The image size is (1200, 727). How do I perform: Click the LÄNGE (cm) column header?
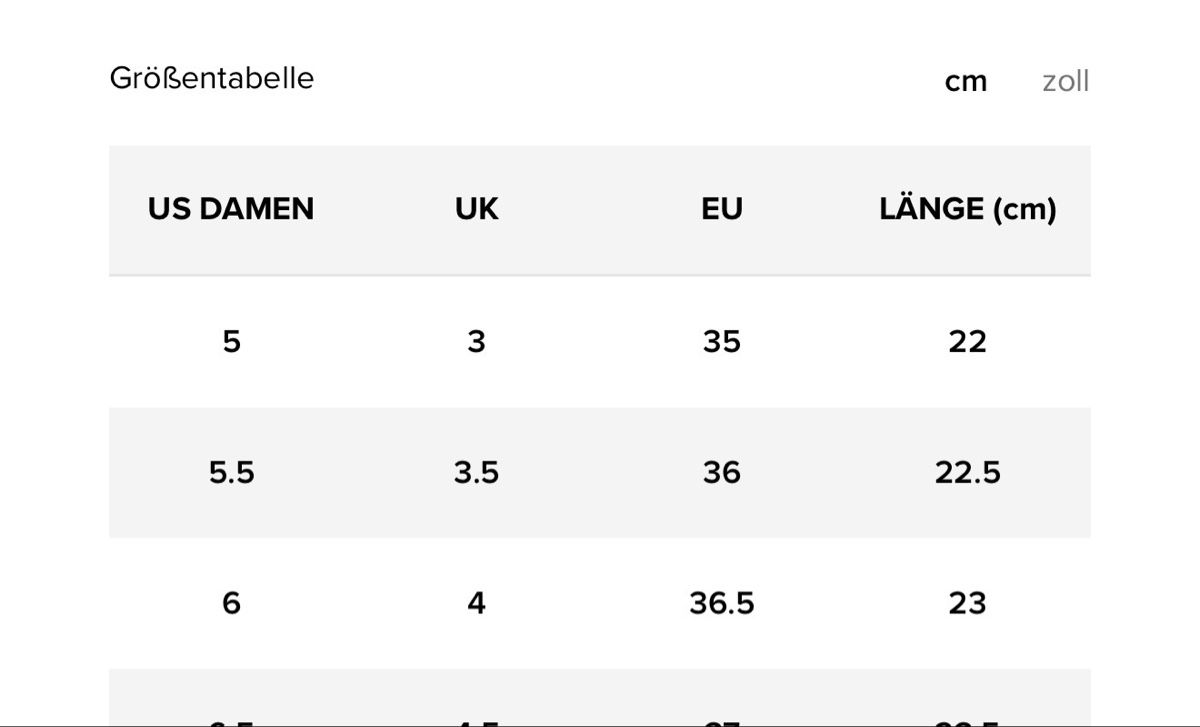pyautogui.click(x=968, y=209)
